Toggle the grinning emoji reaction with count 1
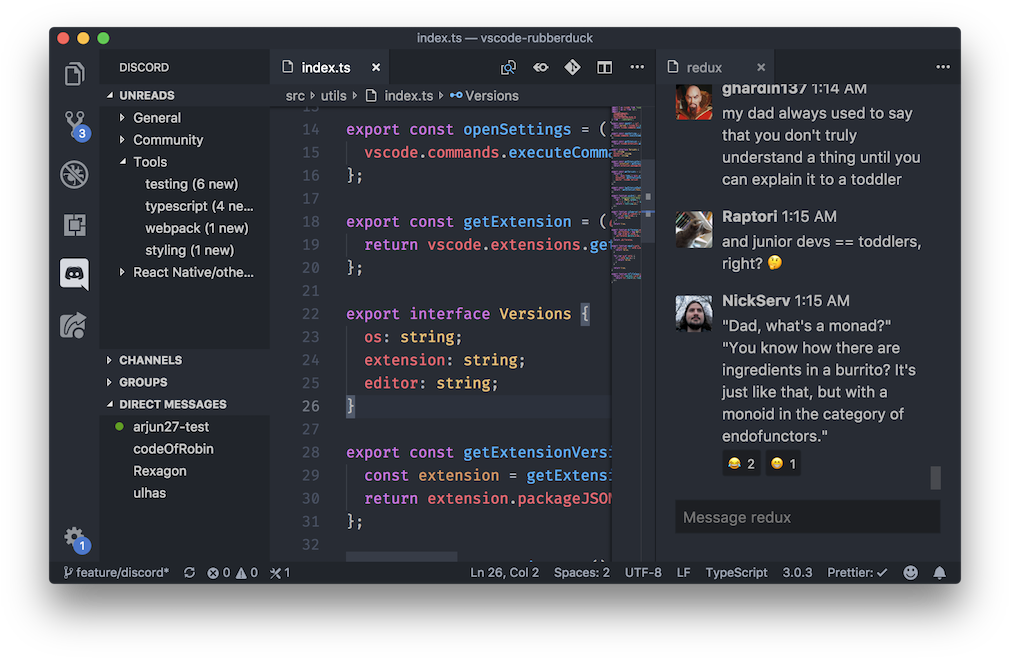This screenshot has width=1009, height=658. pyautogui.click(x=782, y=464)
